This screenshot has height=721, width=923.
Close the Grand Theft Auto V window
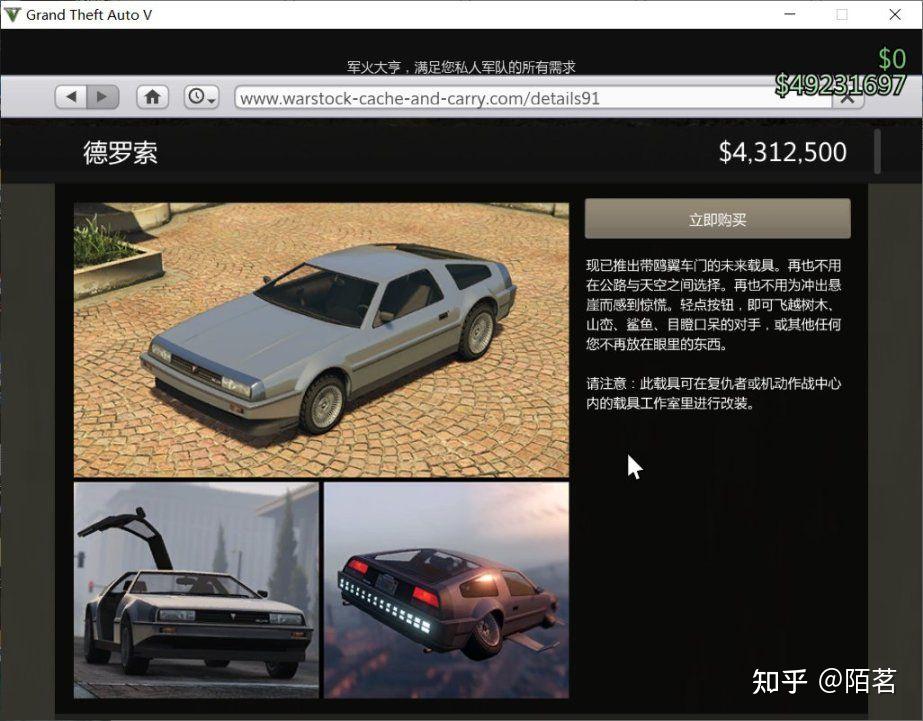(x=895, y=14)
